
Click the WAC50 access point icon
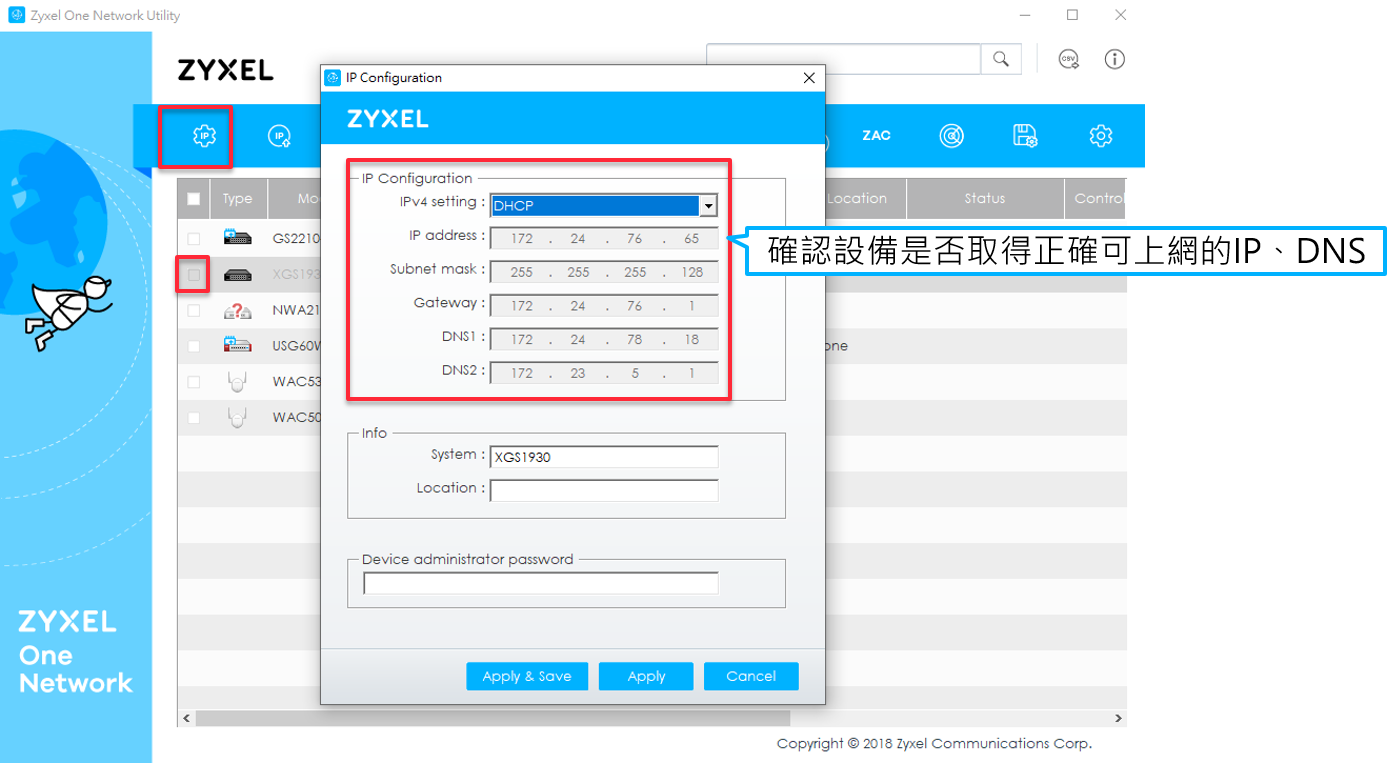(x=237, y=417)
